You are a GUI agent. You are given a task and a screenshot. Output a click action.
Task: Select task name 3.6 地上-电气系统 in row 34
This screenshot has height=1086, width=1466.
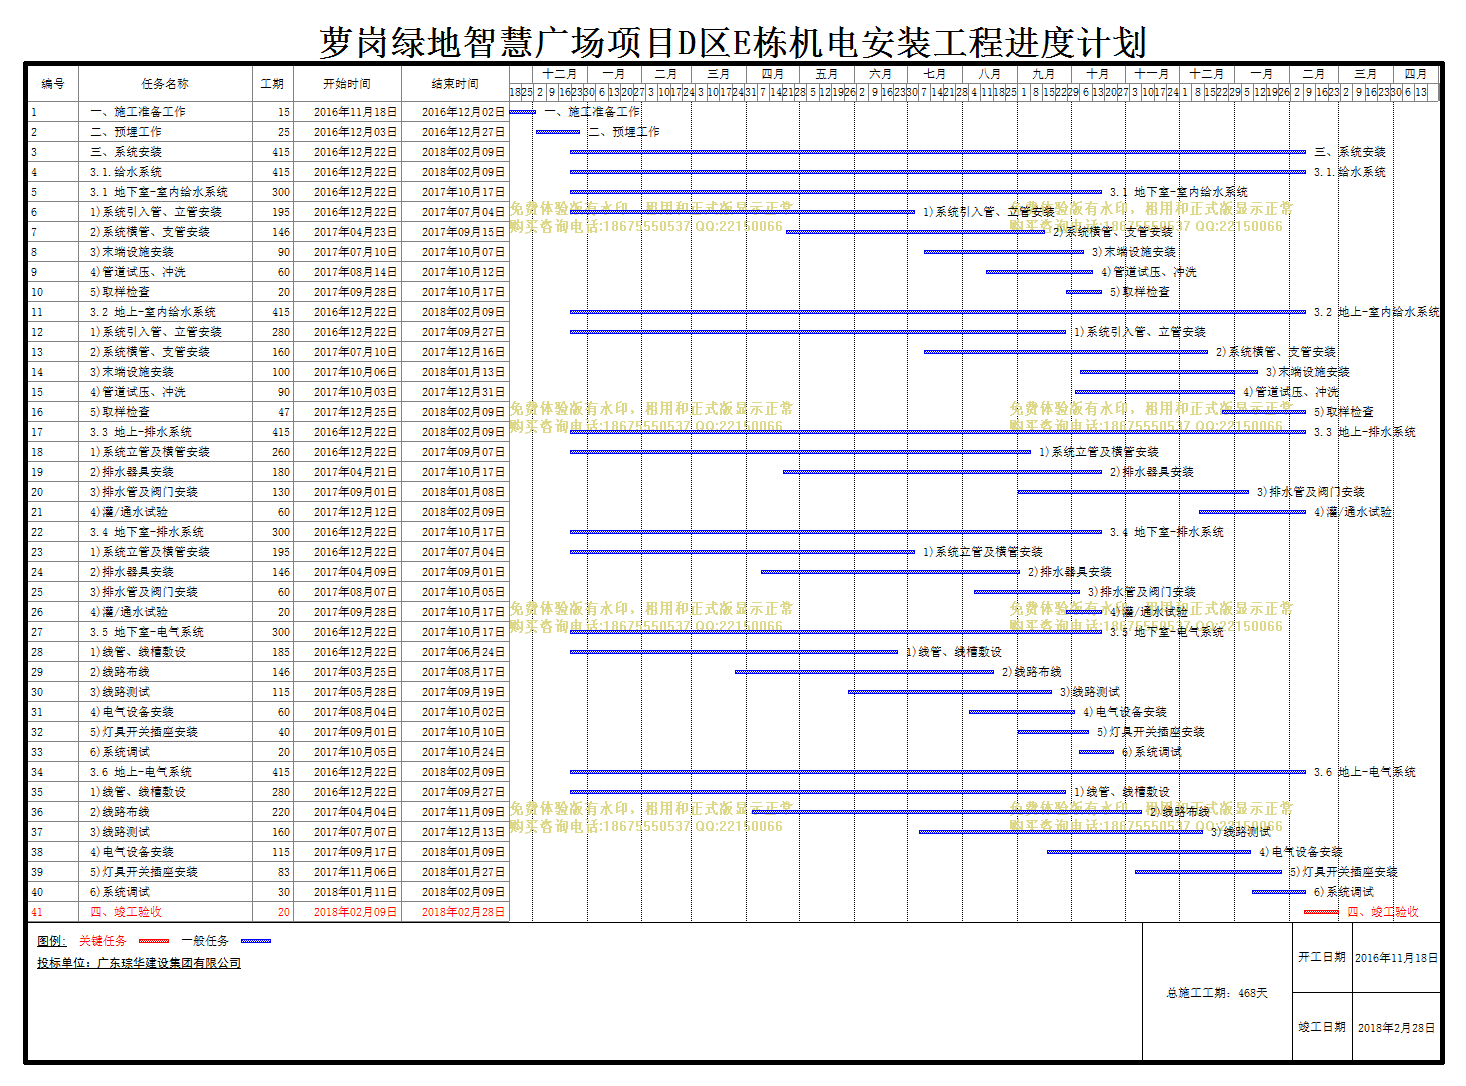point(141,772)
